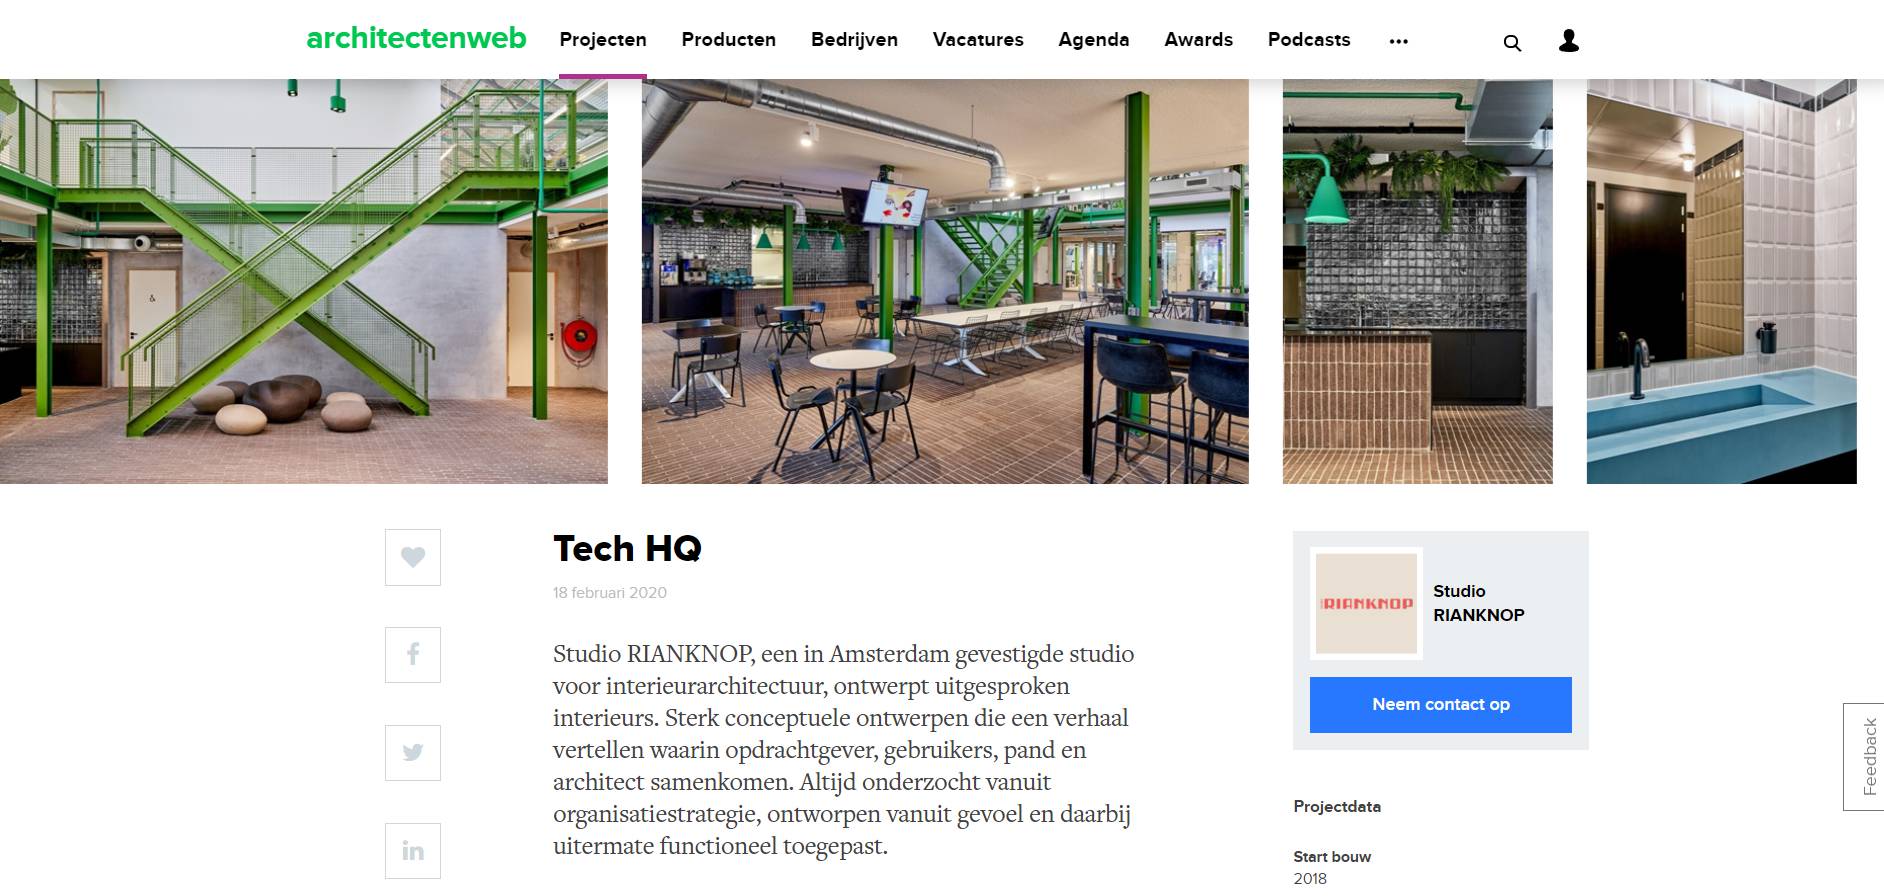This screenshot has width=1884, height=896.
Task: Open the Projecten menu item
Action: coord(603,40)
